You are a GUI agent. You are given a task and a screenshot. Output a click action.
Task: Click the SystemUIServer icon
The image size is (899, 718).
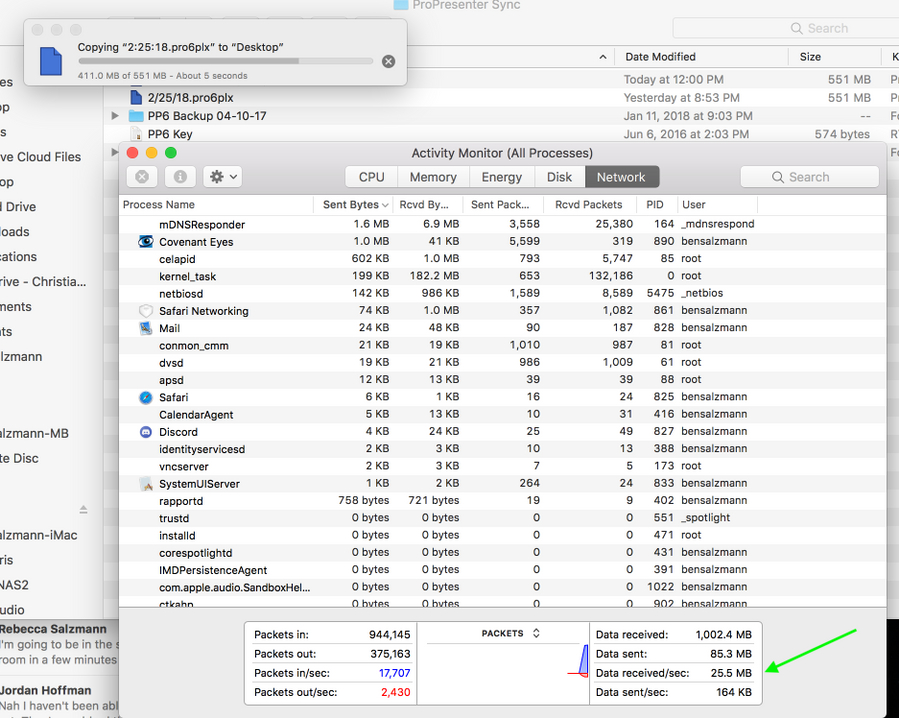click(x=146, y=484)
